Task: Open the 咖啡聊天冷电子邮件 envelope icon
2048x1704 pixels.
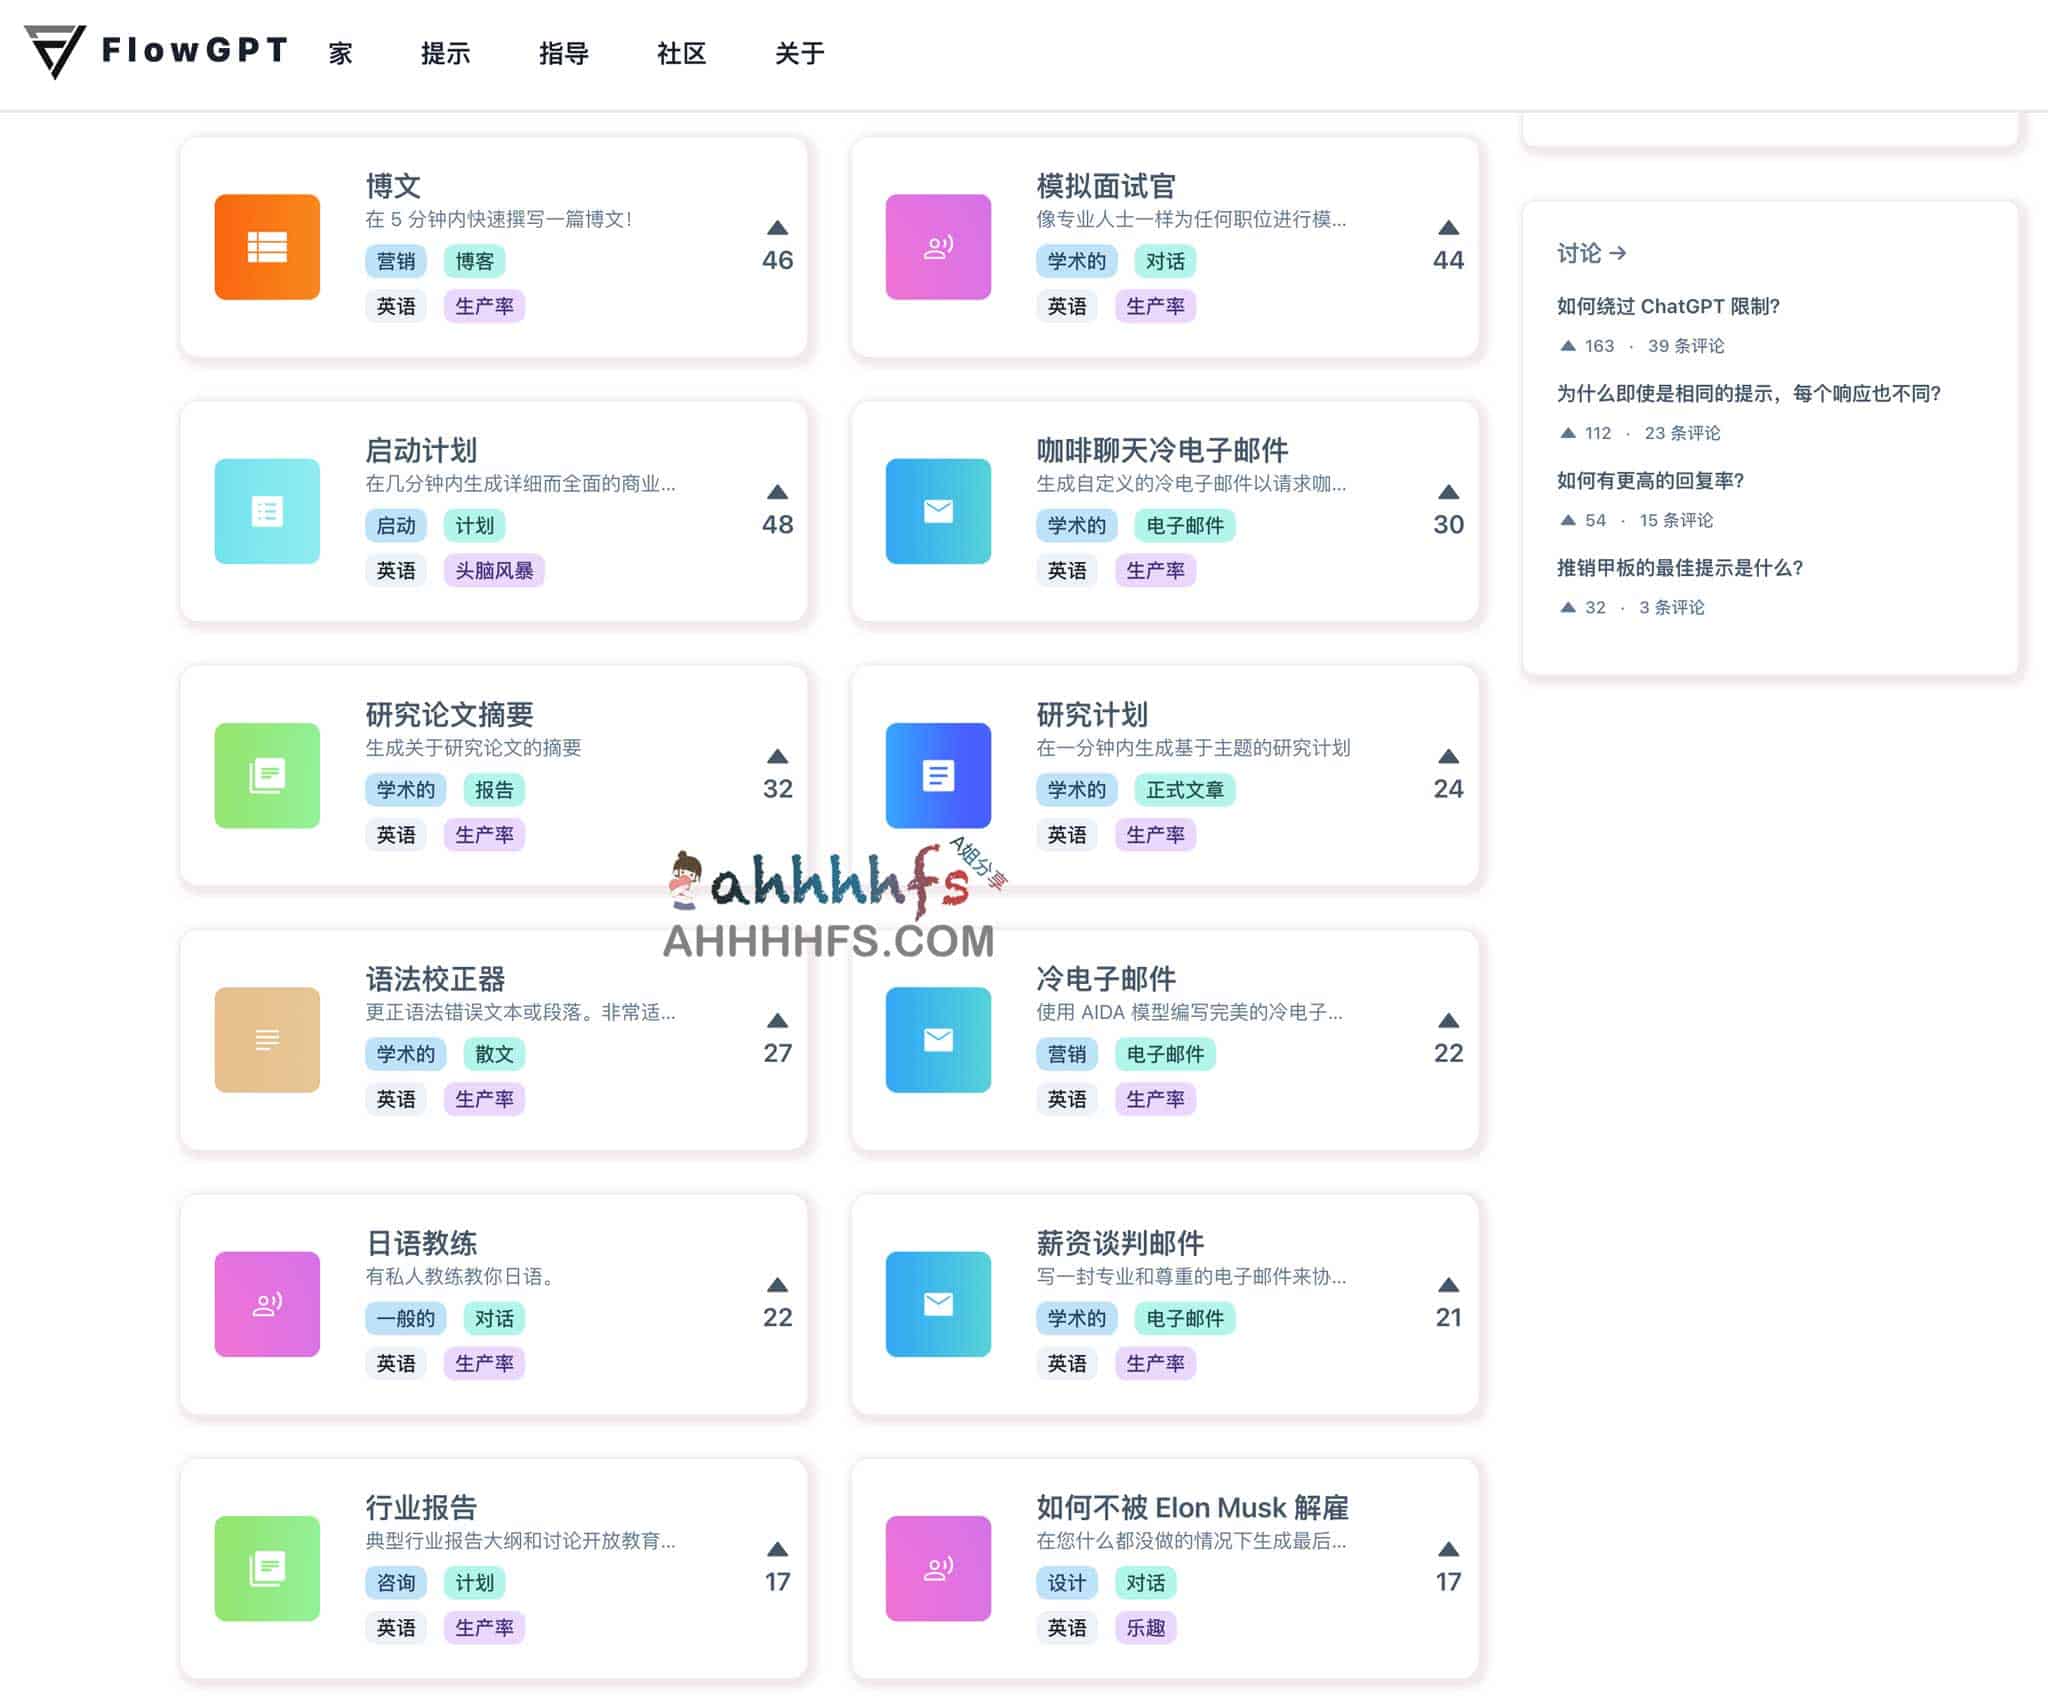Action: click(x=937, y=513)
